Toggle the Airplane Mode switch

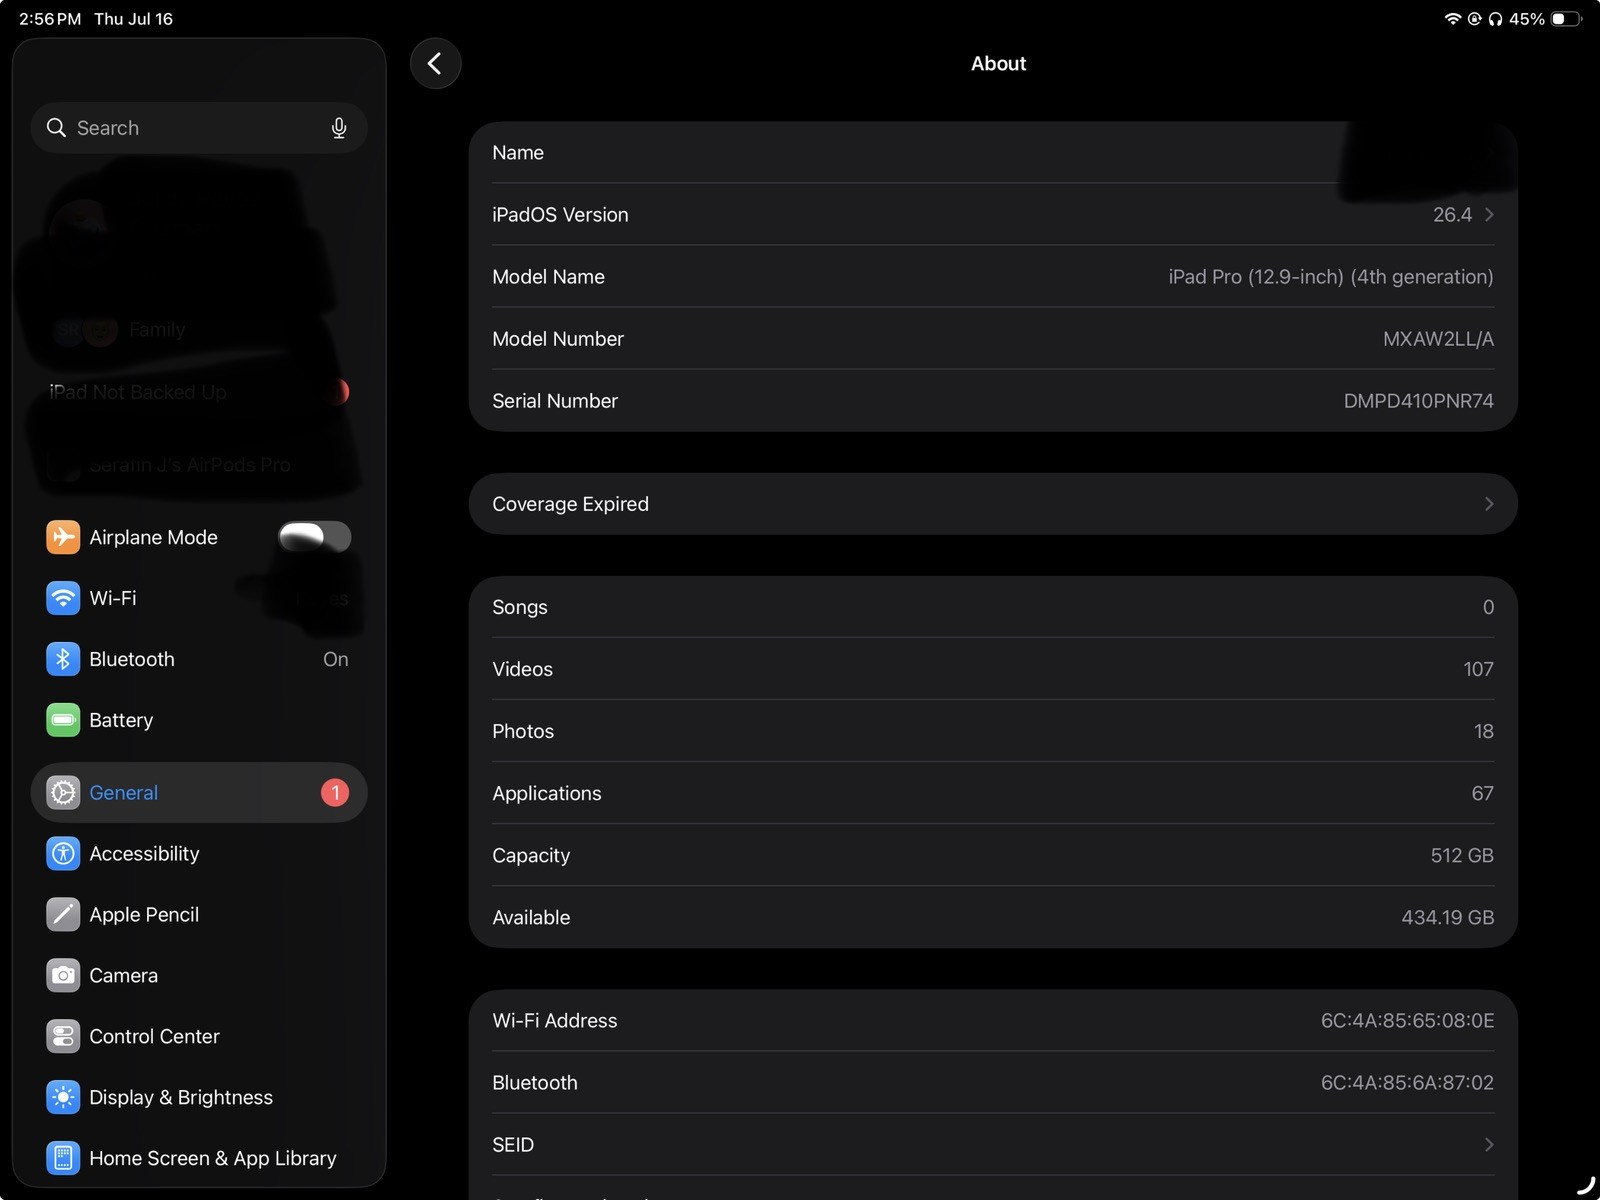pyautogui.click(x=315, y=537)
